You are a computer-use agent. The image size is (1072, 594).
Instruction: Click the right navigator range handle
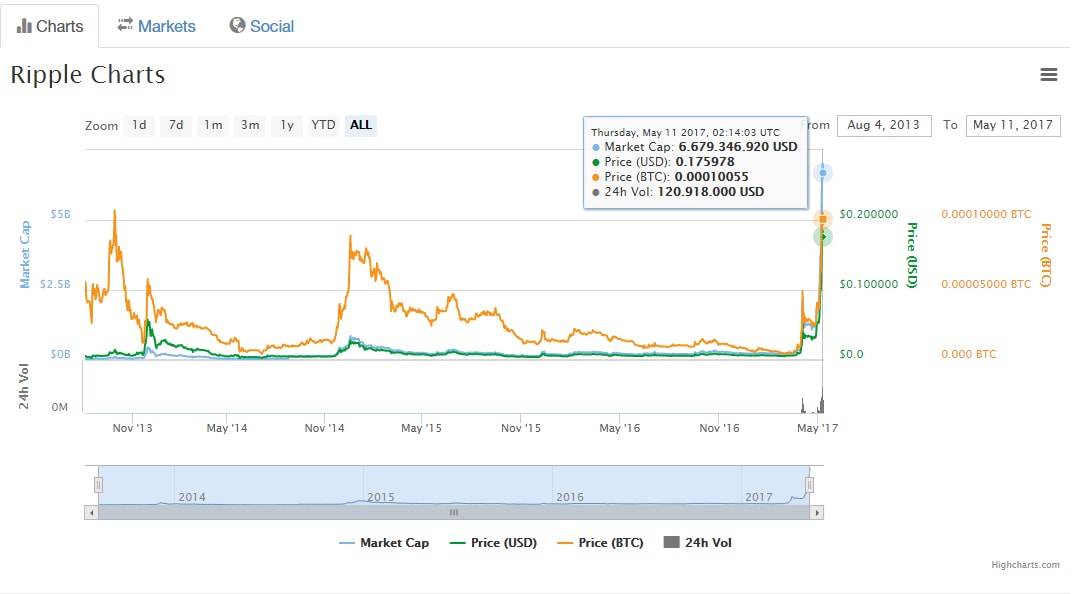(x=809, y=485)
